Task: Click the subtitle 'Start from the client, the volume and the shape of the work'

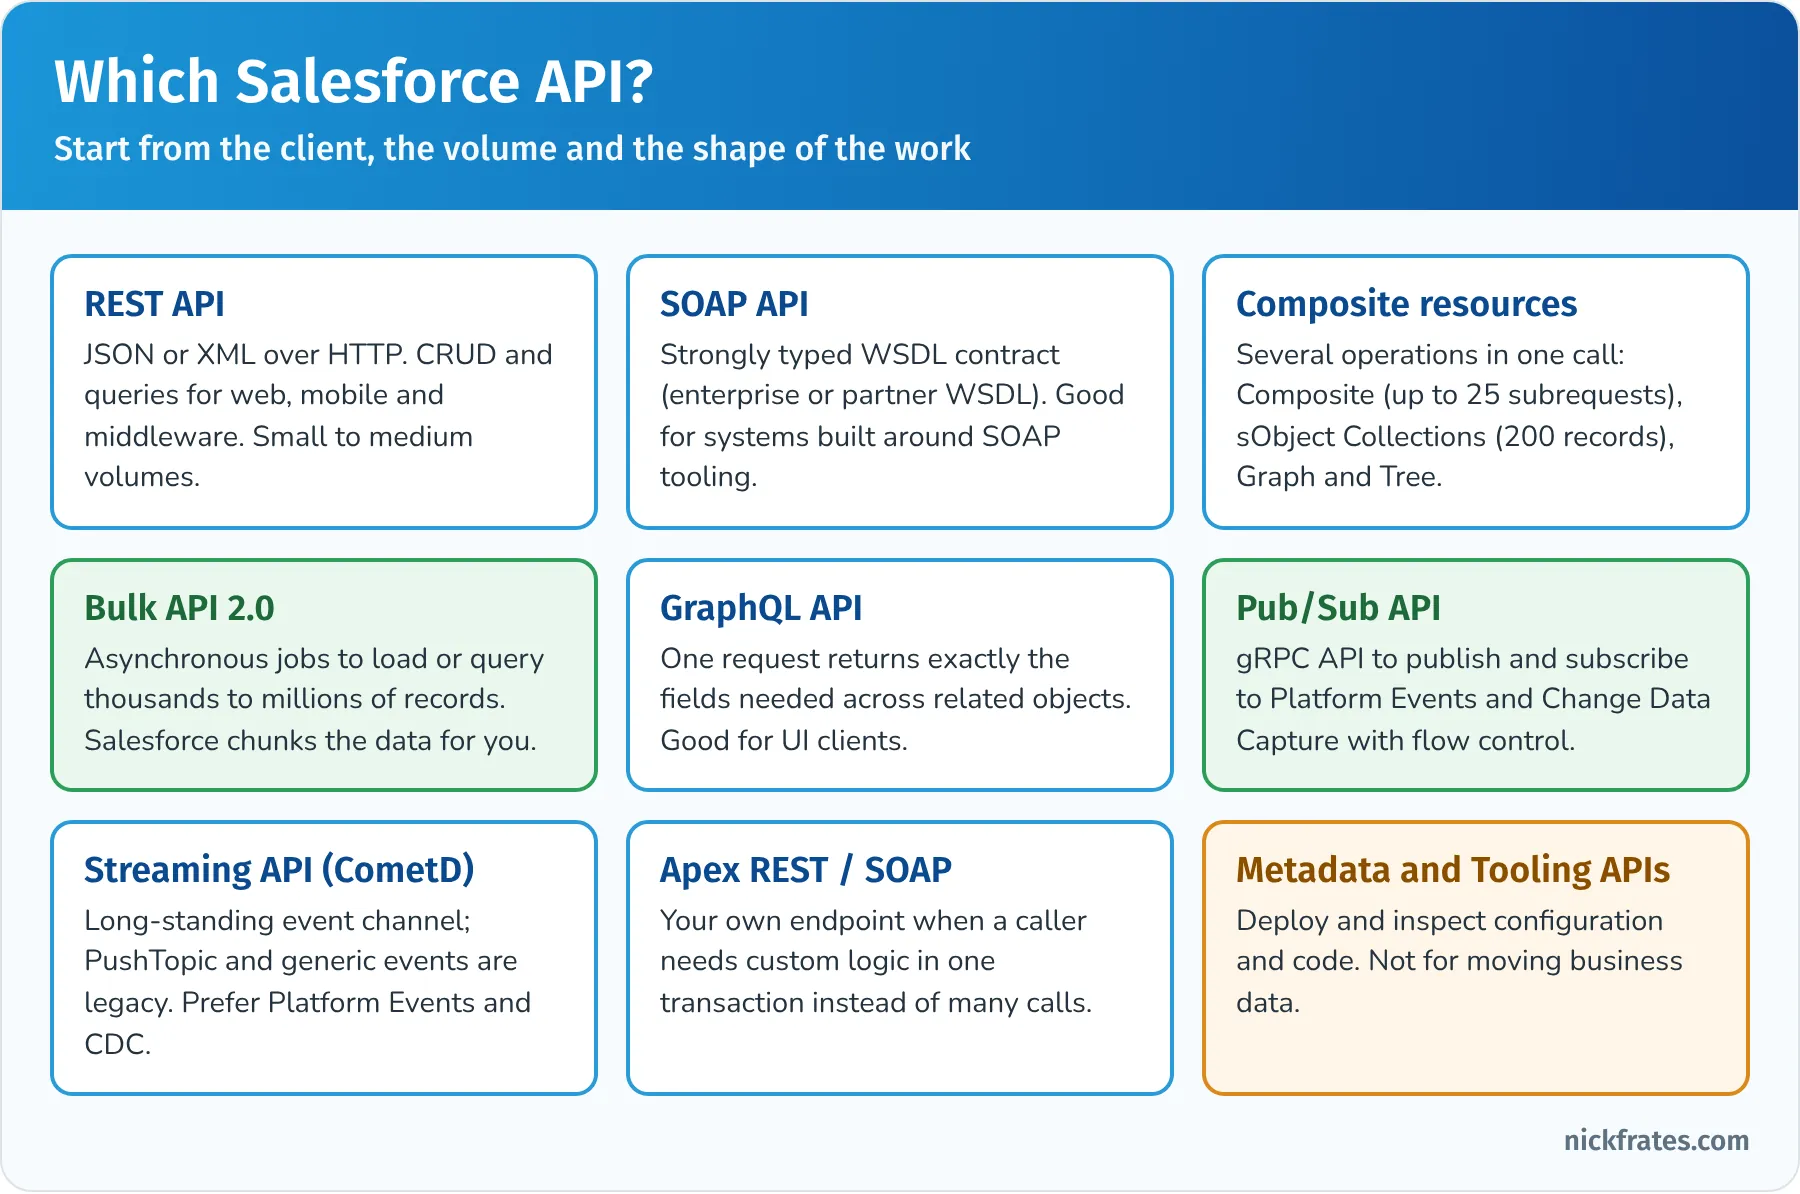Action: [x=512, y=148]
